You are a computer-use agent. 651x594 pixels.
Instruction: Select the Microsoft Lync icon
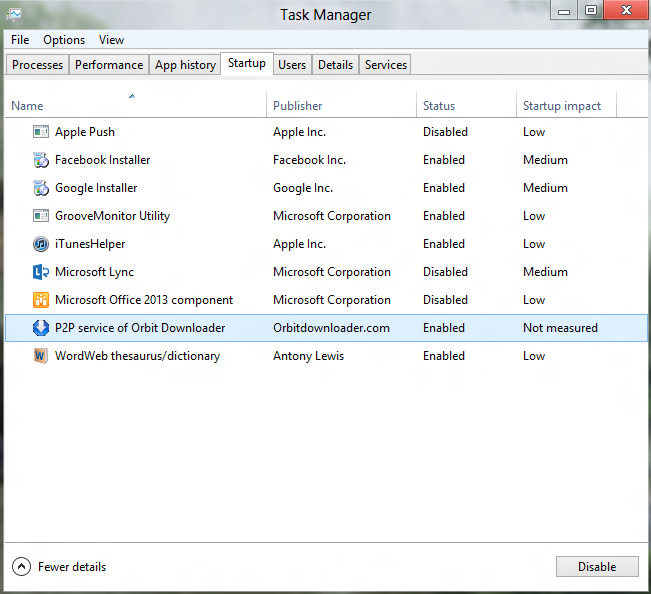[x=41, y=272]
